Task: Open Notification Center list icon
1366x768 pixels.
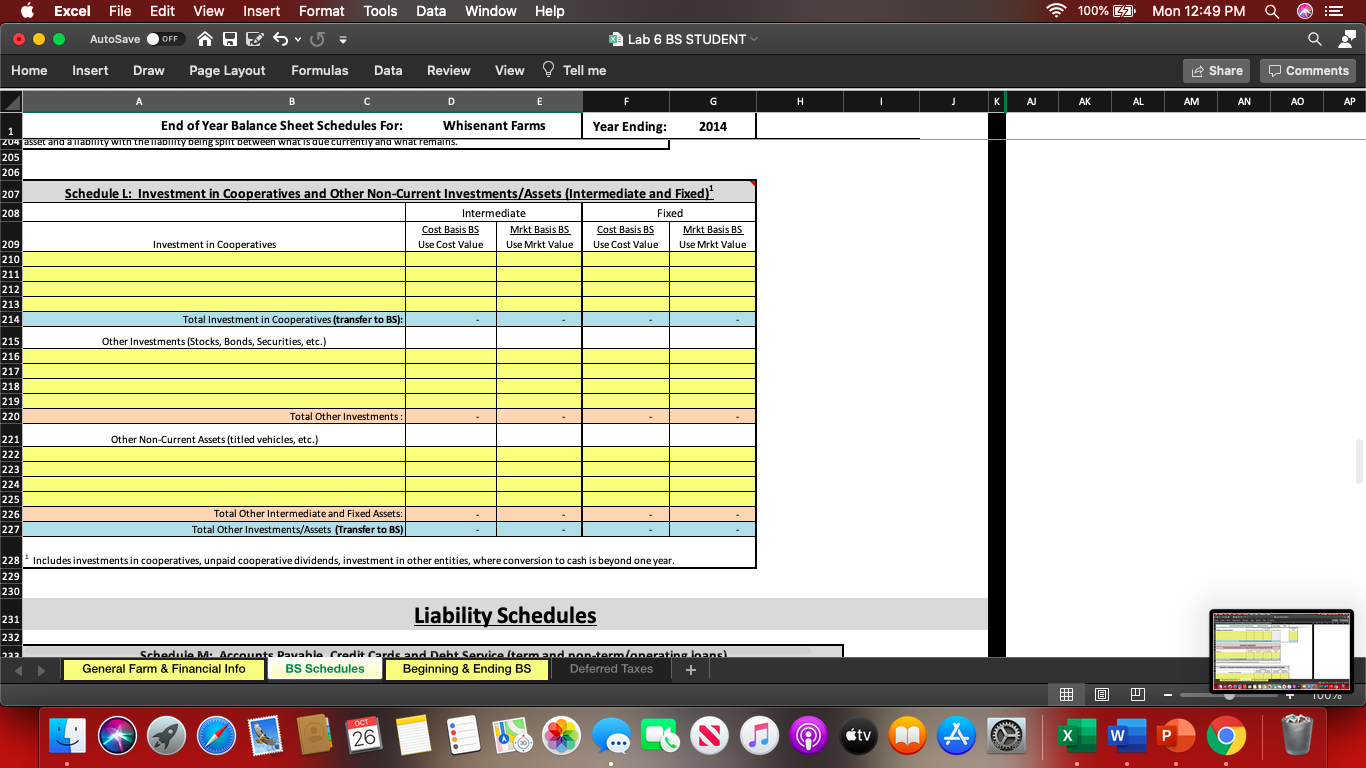Action: coord(1334,11)
